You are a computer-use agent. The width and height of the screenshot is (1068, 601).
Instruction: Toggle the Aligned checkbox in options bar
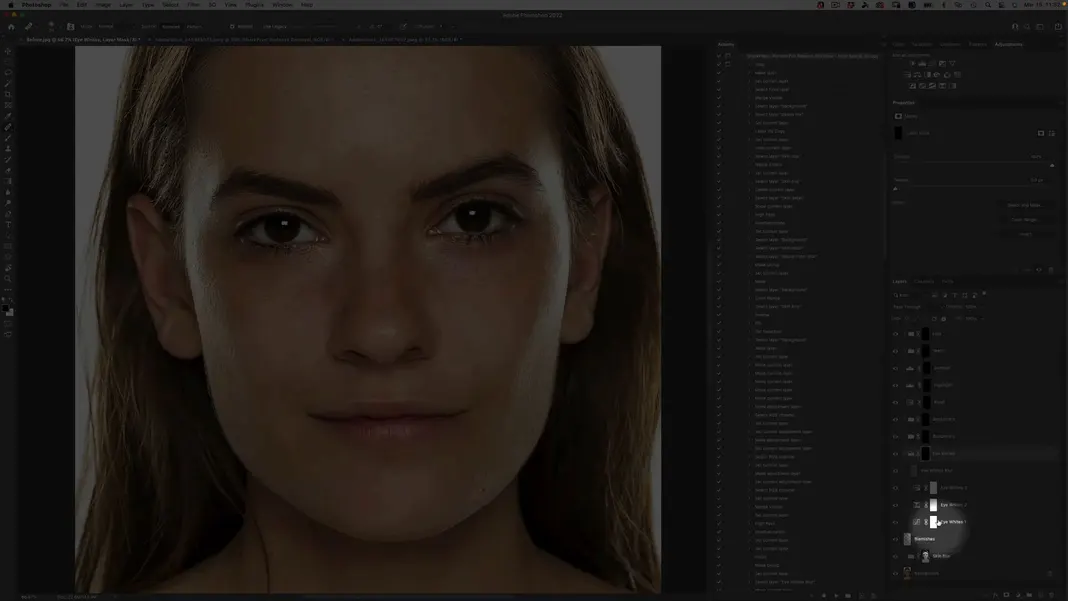(232, 27)
